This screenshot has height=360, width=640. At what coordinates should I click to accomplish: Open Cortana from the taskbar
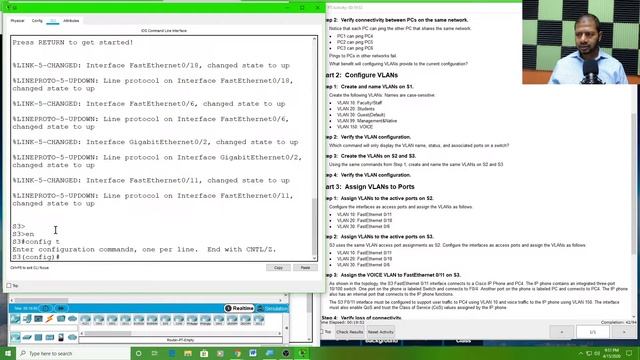pyautogui.click(x=139, y=353)
